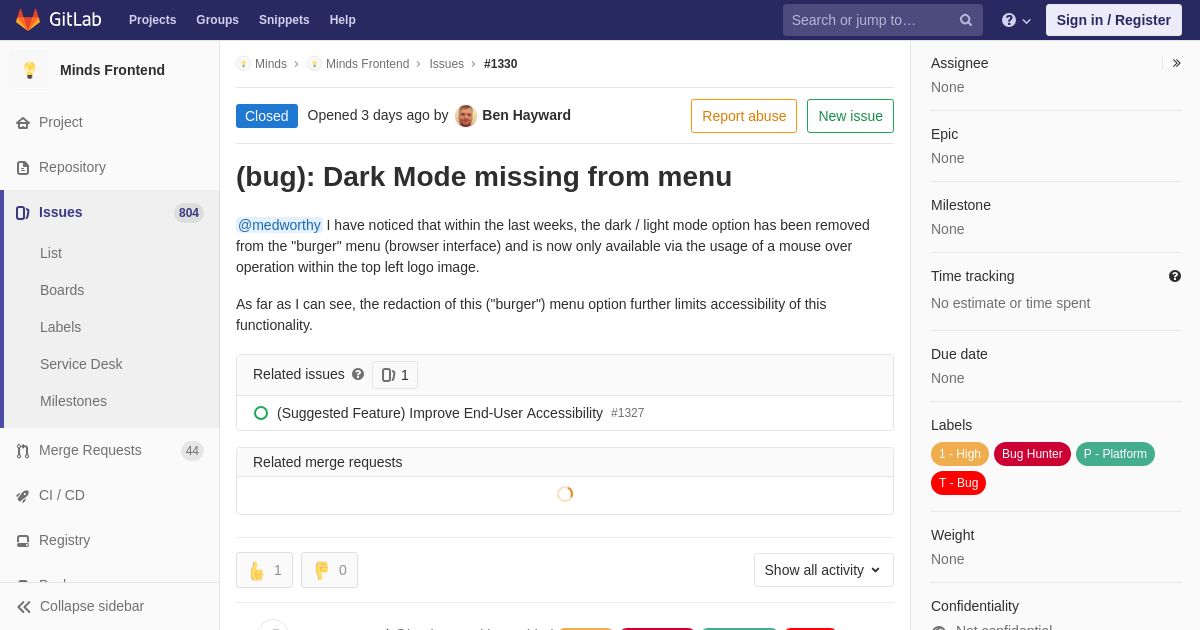Click the #1327 issue reference
Viewport: 1200px width, 630px height.
(x=628, y=413)
